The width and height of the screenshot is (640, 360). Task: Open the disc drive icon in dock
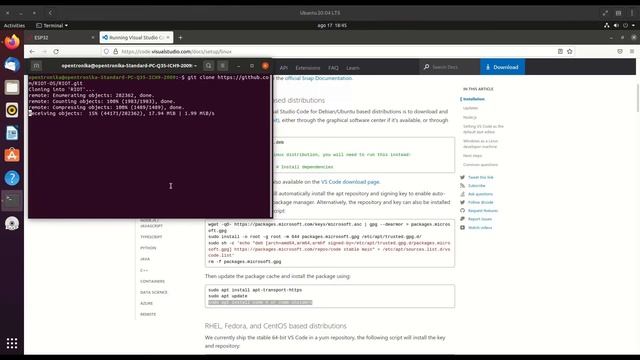12,224
